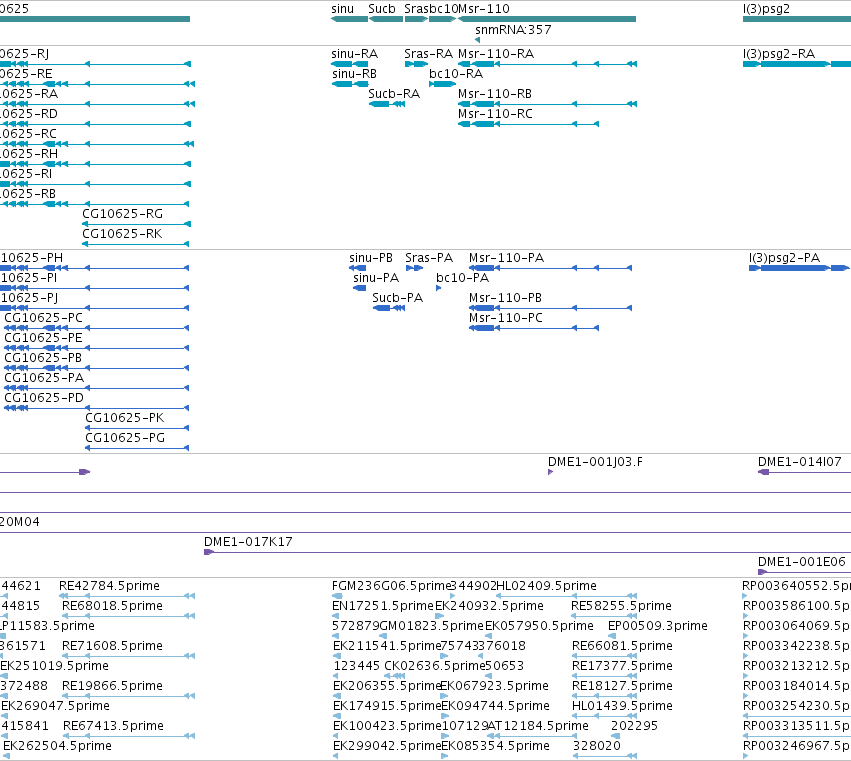Open the EK067923.5prime EST label
Viewport: 851px width, 761px height.
pos(494,686)
